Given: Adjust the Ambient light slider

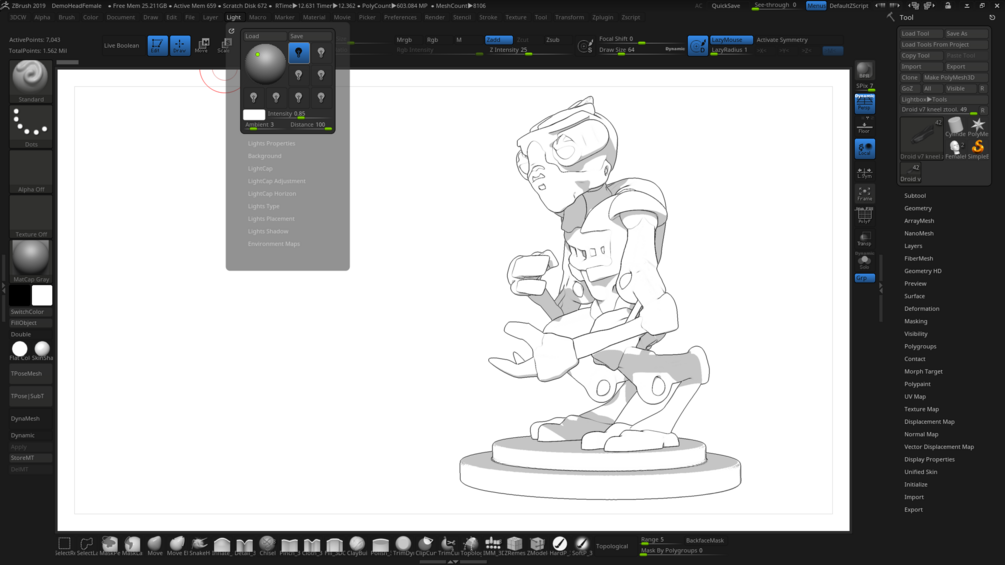Looking at the screenshot, I should click(265, 125).
